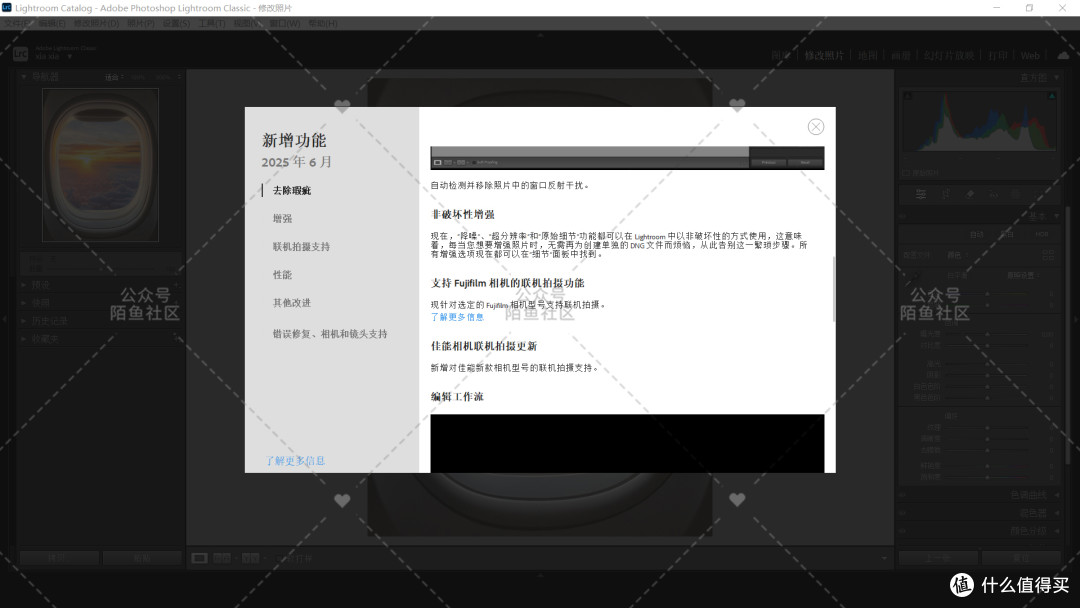
Task: Click 了解更多信息 link under Fujifilm section
Action: (457, 317)
